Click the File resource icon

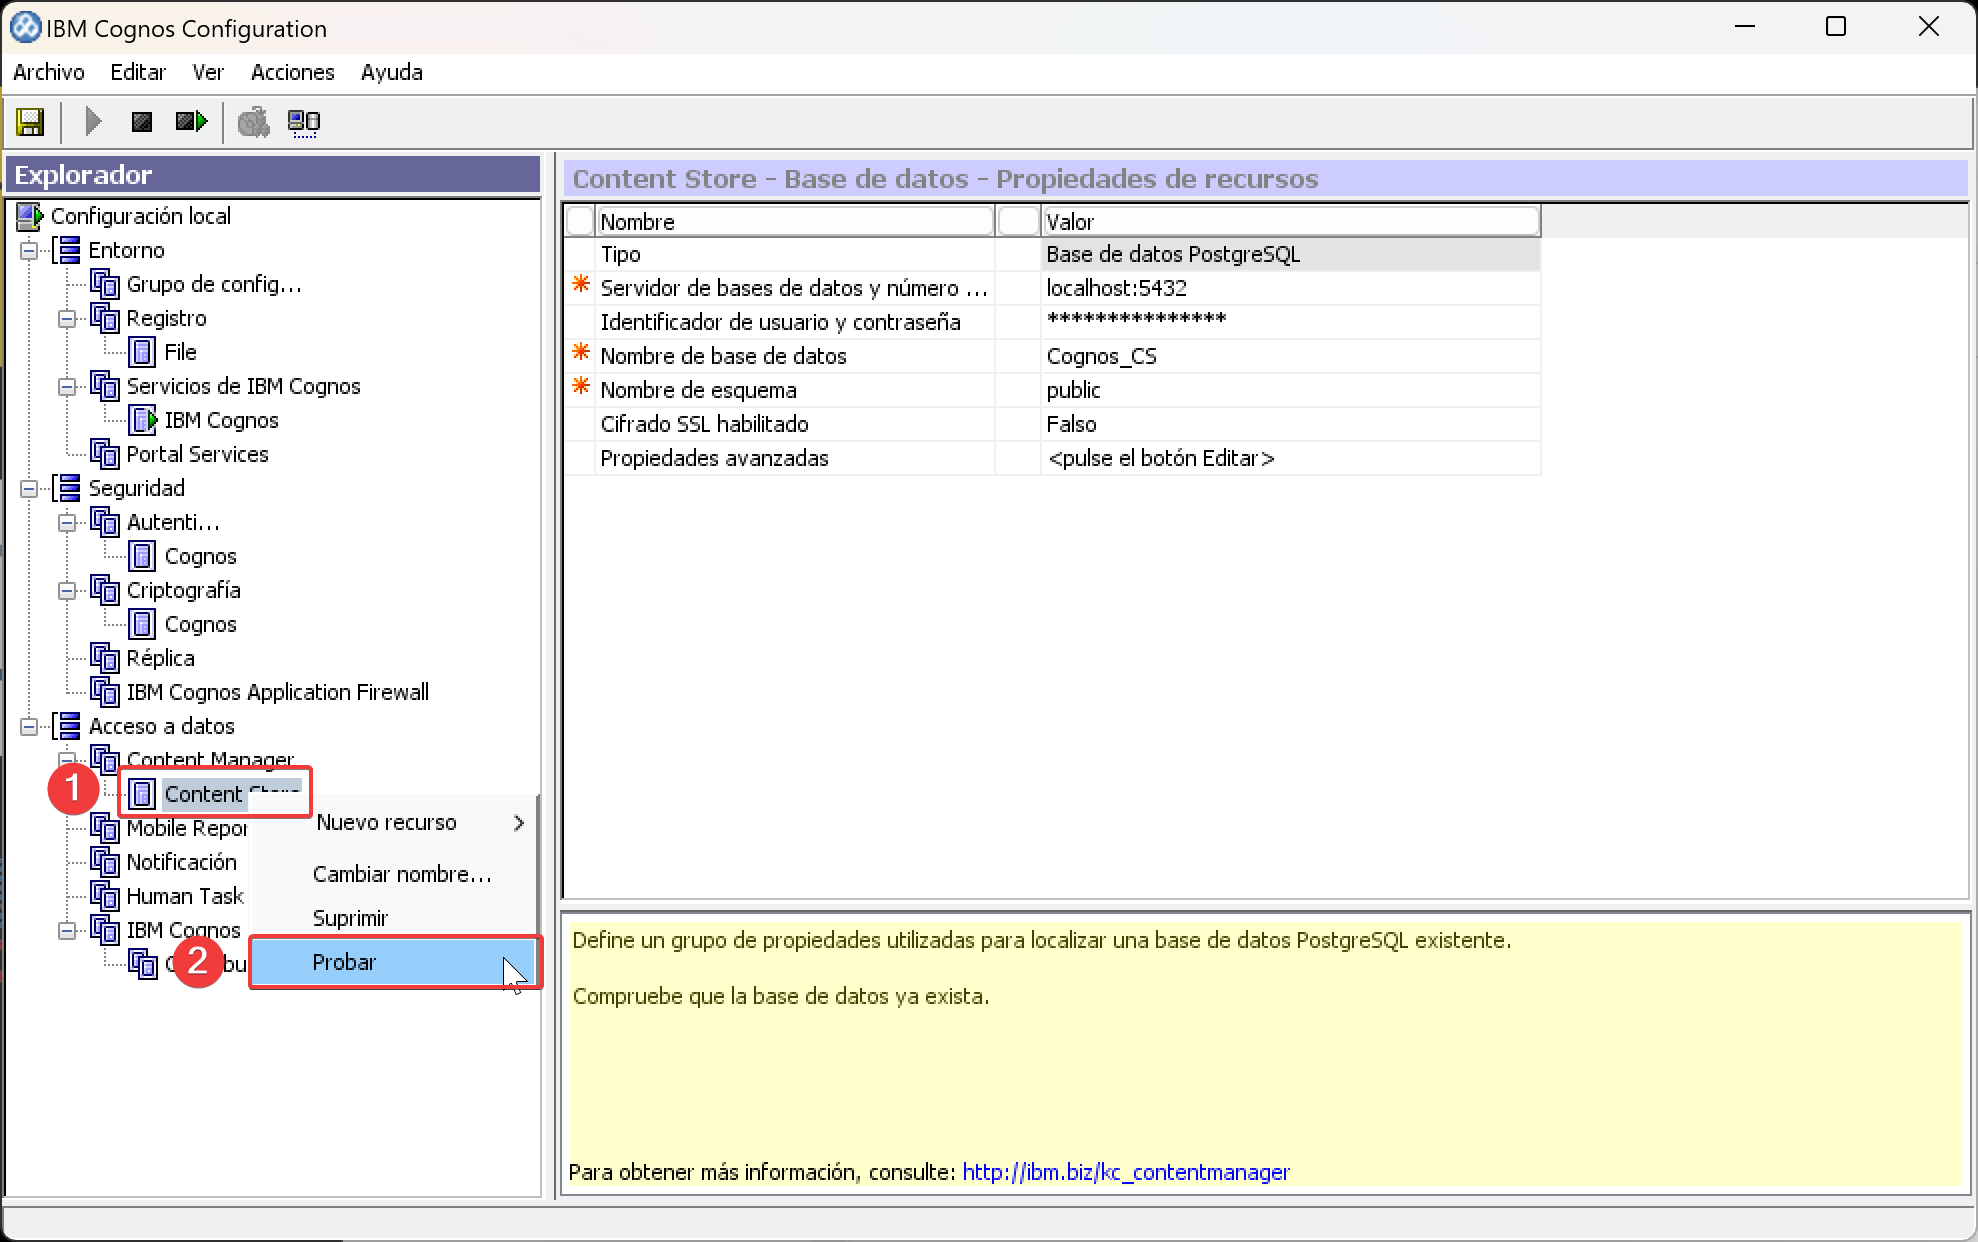click(143, 352)
